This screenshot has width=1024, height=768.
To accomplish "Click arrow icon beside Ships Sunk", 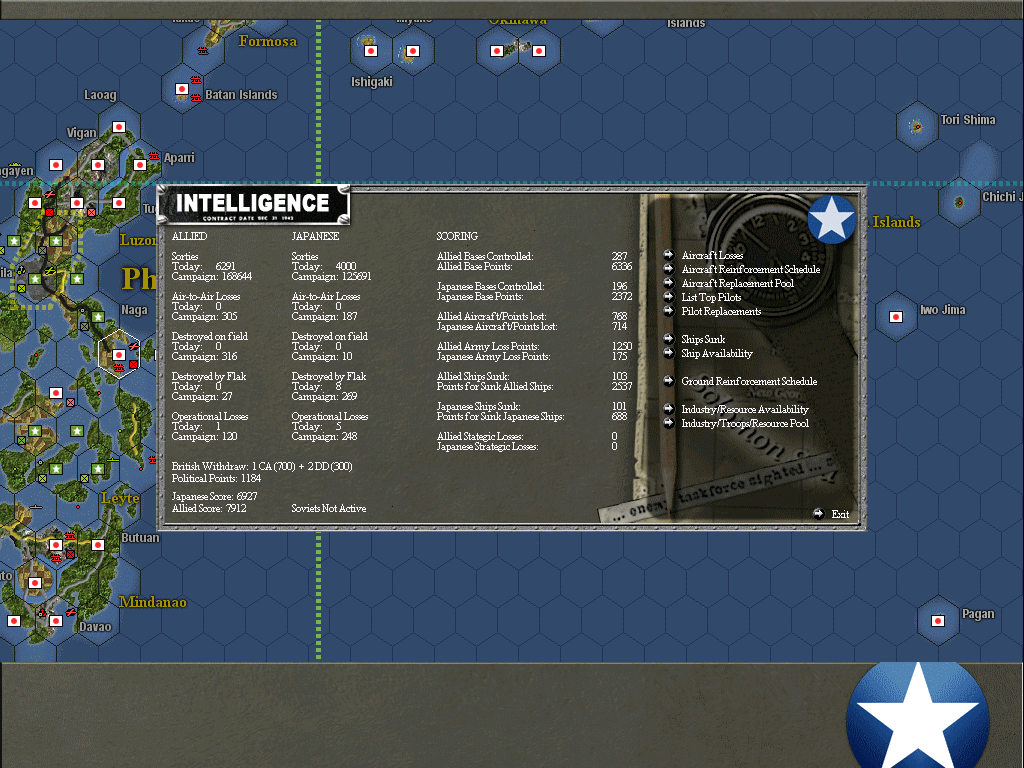I will (668, 339).
